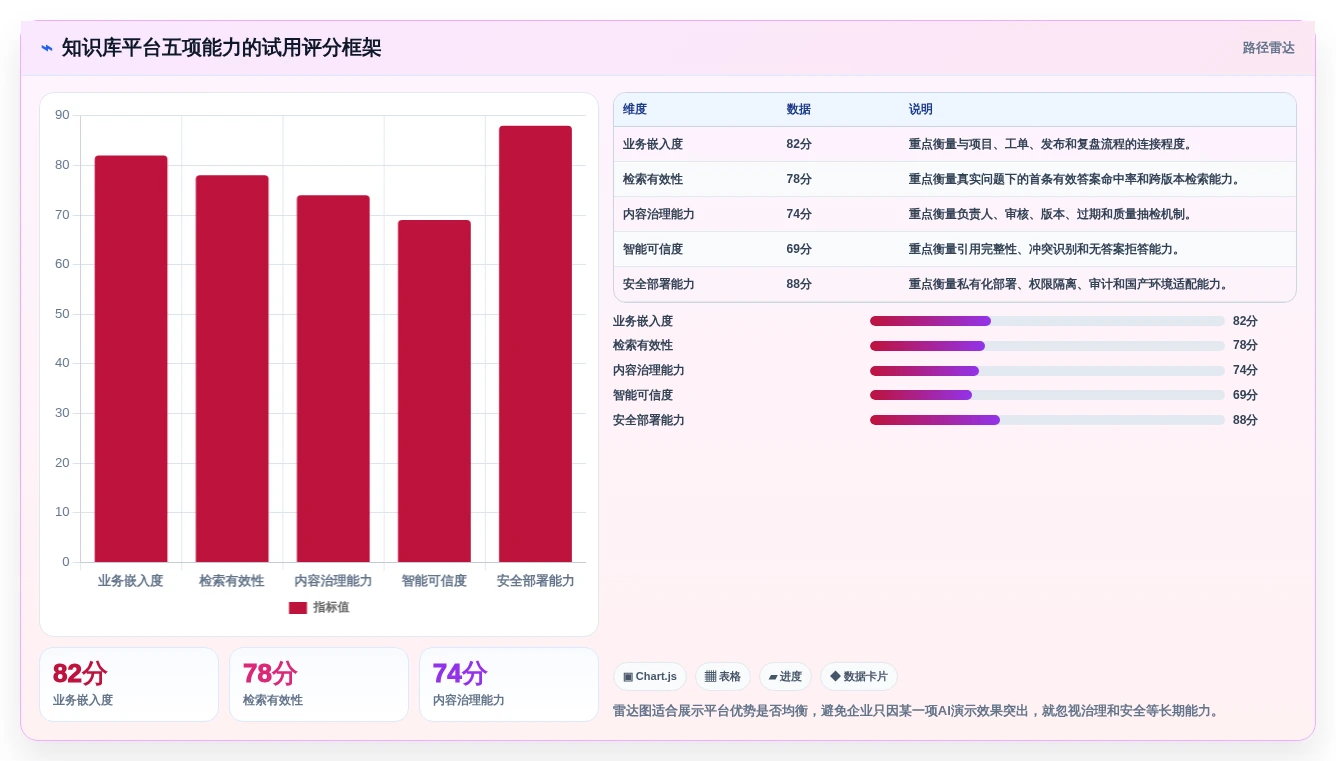Open the 74分 内容治理能力 data card
The image size is (1336, 761).
tap(509, 684)
